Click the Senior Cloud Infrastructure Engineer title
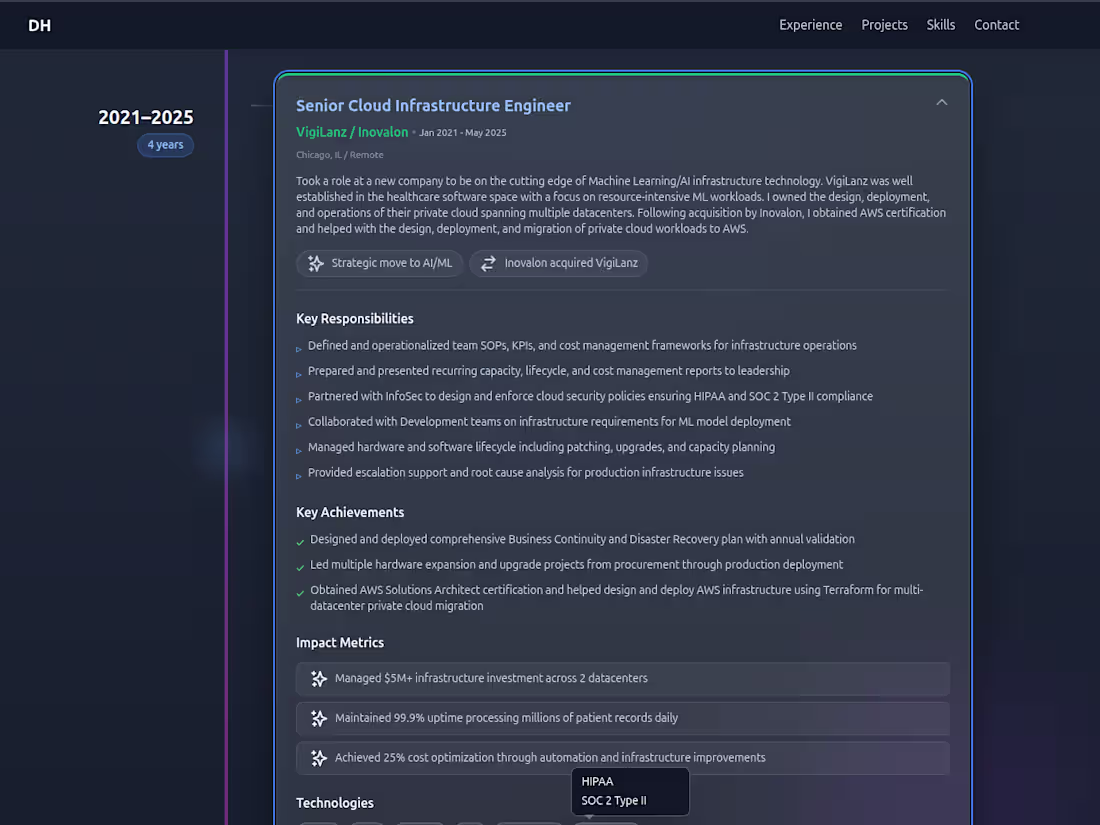This screenshot has width=1100, height=825. click(x=433, y=106)
